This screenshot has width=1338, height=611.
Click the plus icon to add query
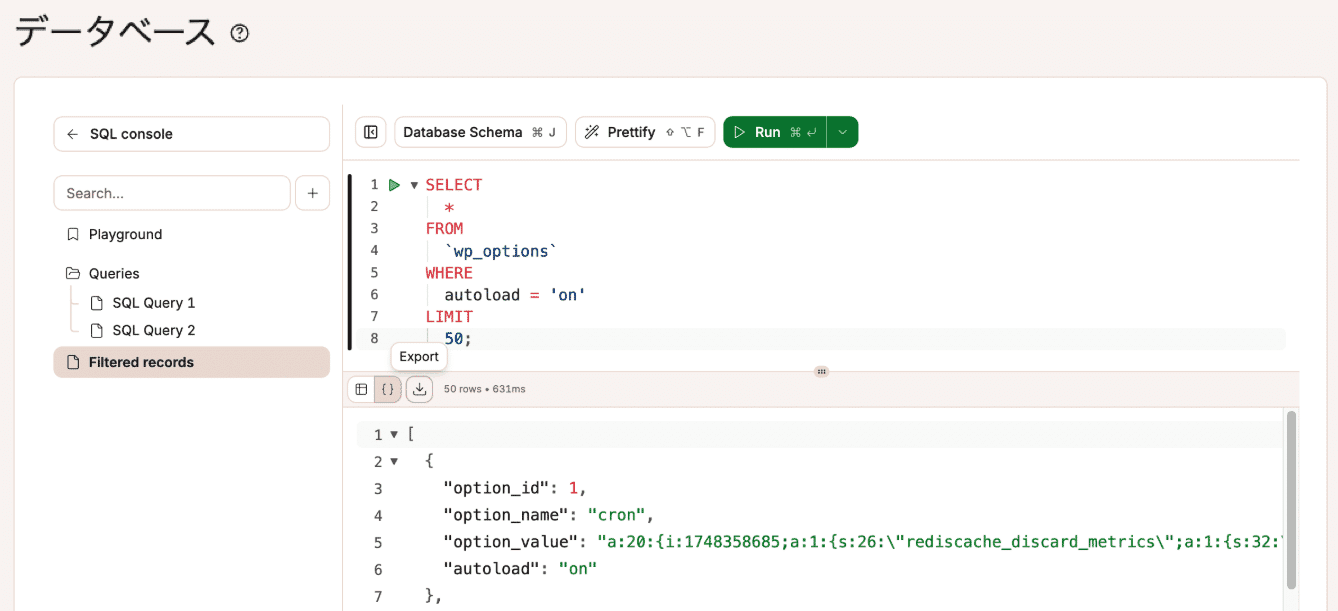(312, 193)
